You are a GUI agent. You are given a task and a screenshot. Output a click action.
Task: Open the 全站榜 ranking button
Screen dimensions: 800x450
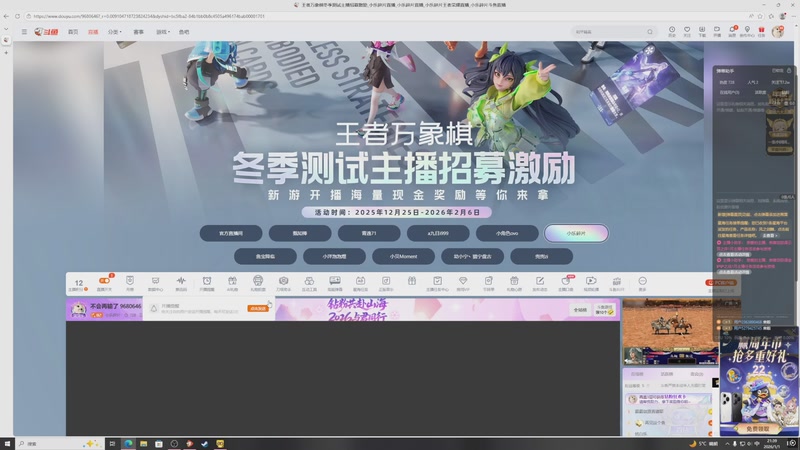coord(580,310)
